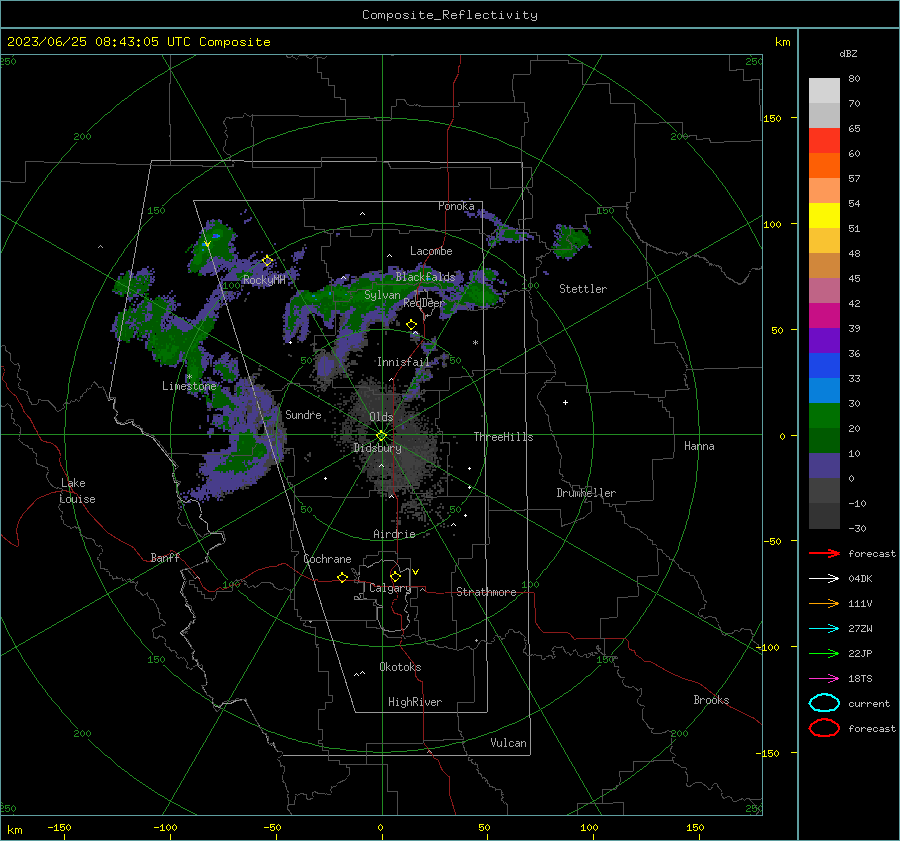Click the Limestone label
Image resolution: width=900 pixels, height=841 pixels.
click(x=189, y=386)
